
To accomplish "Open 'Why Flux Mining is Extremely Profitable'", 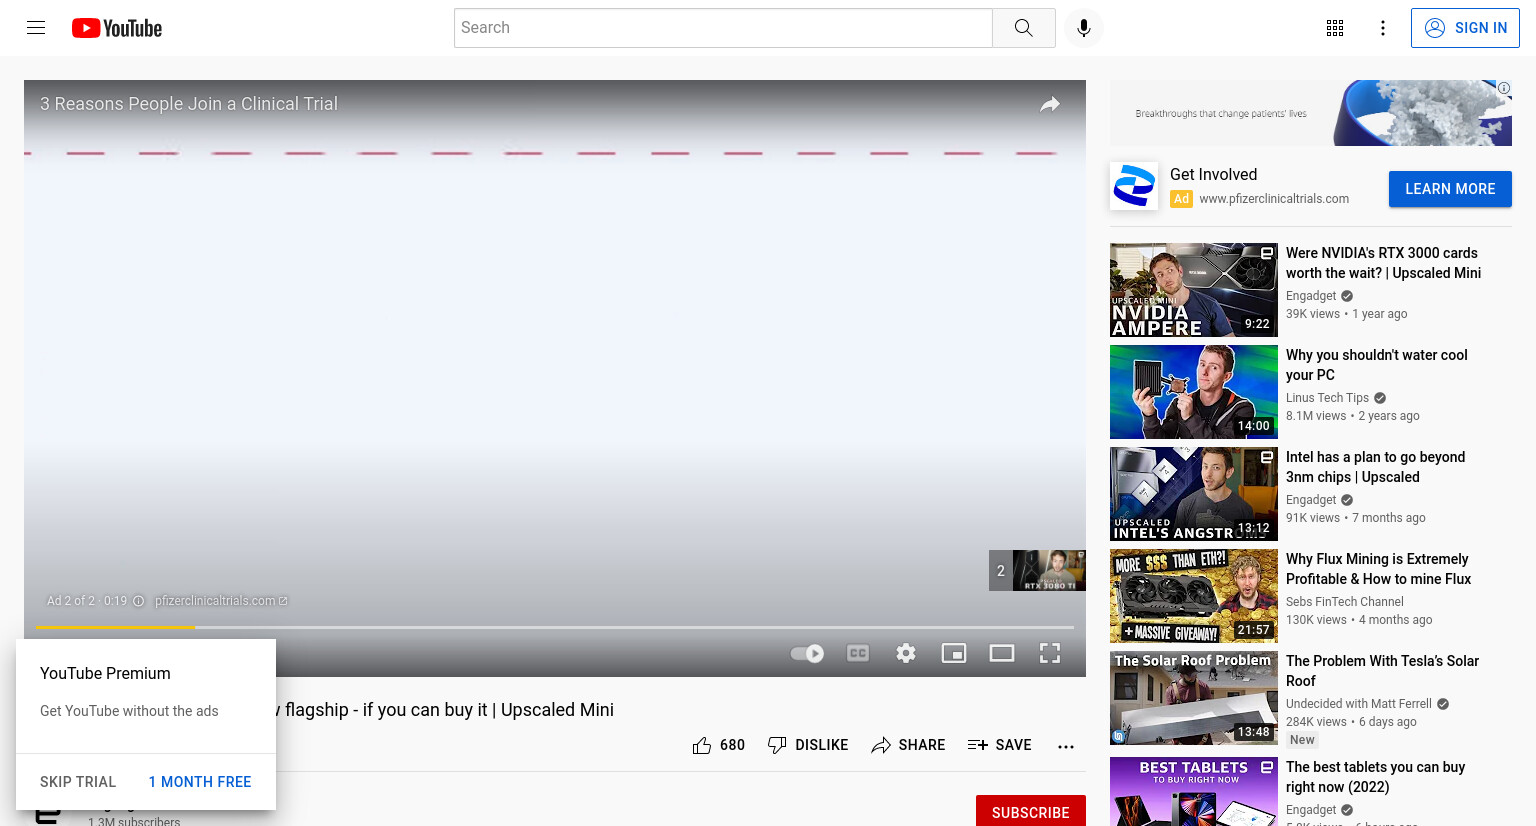I will pos(1378,569).
